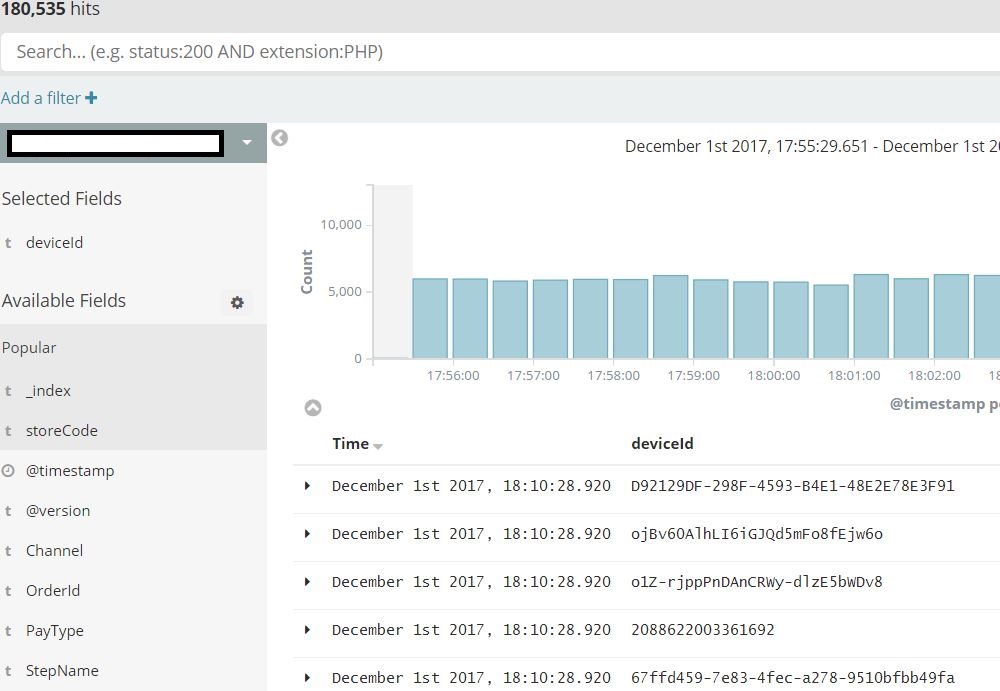
Task: Click the Popular section label
Action: tap(29, 348)
